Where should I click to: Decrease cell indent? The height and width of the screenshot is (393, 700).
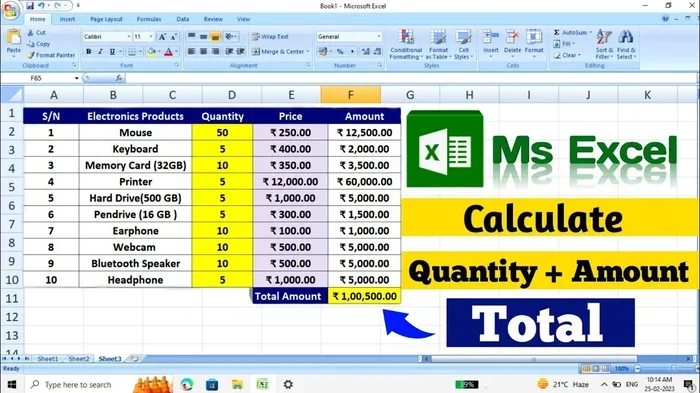tap(229, 52)
